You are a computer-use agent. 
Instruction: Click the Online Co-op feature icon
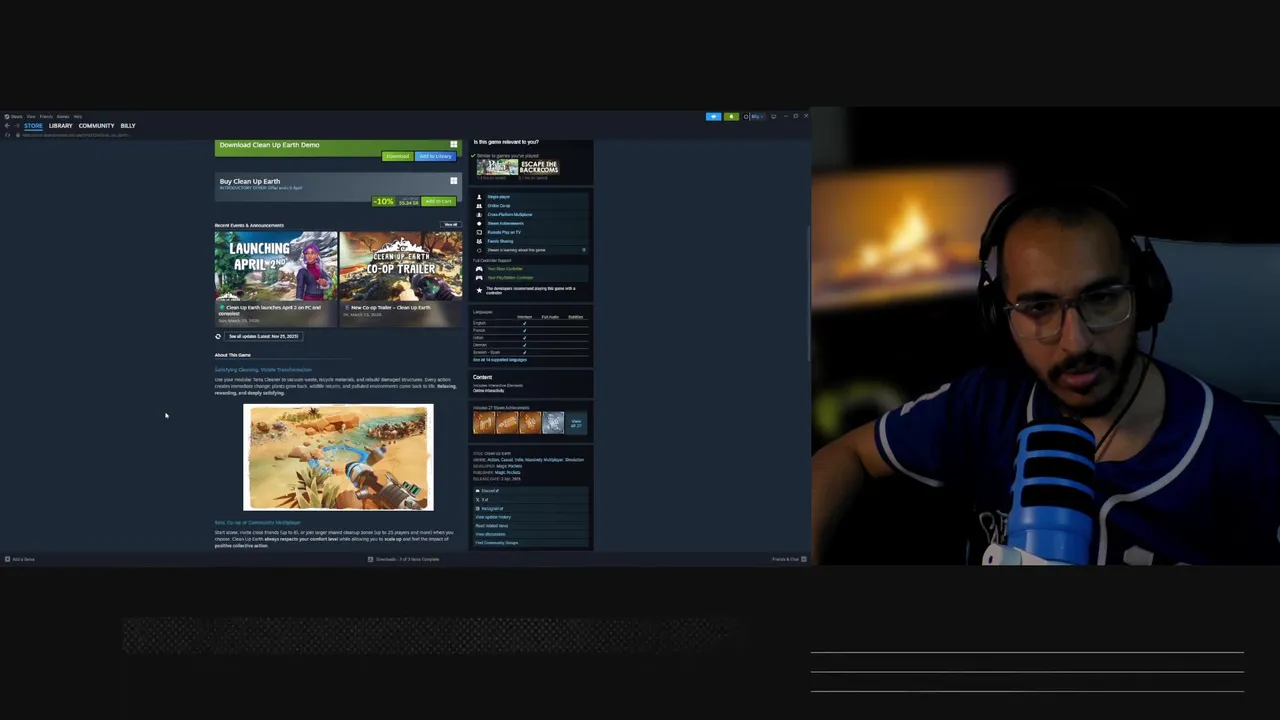pos(479,206)
